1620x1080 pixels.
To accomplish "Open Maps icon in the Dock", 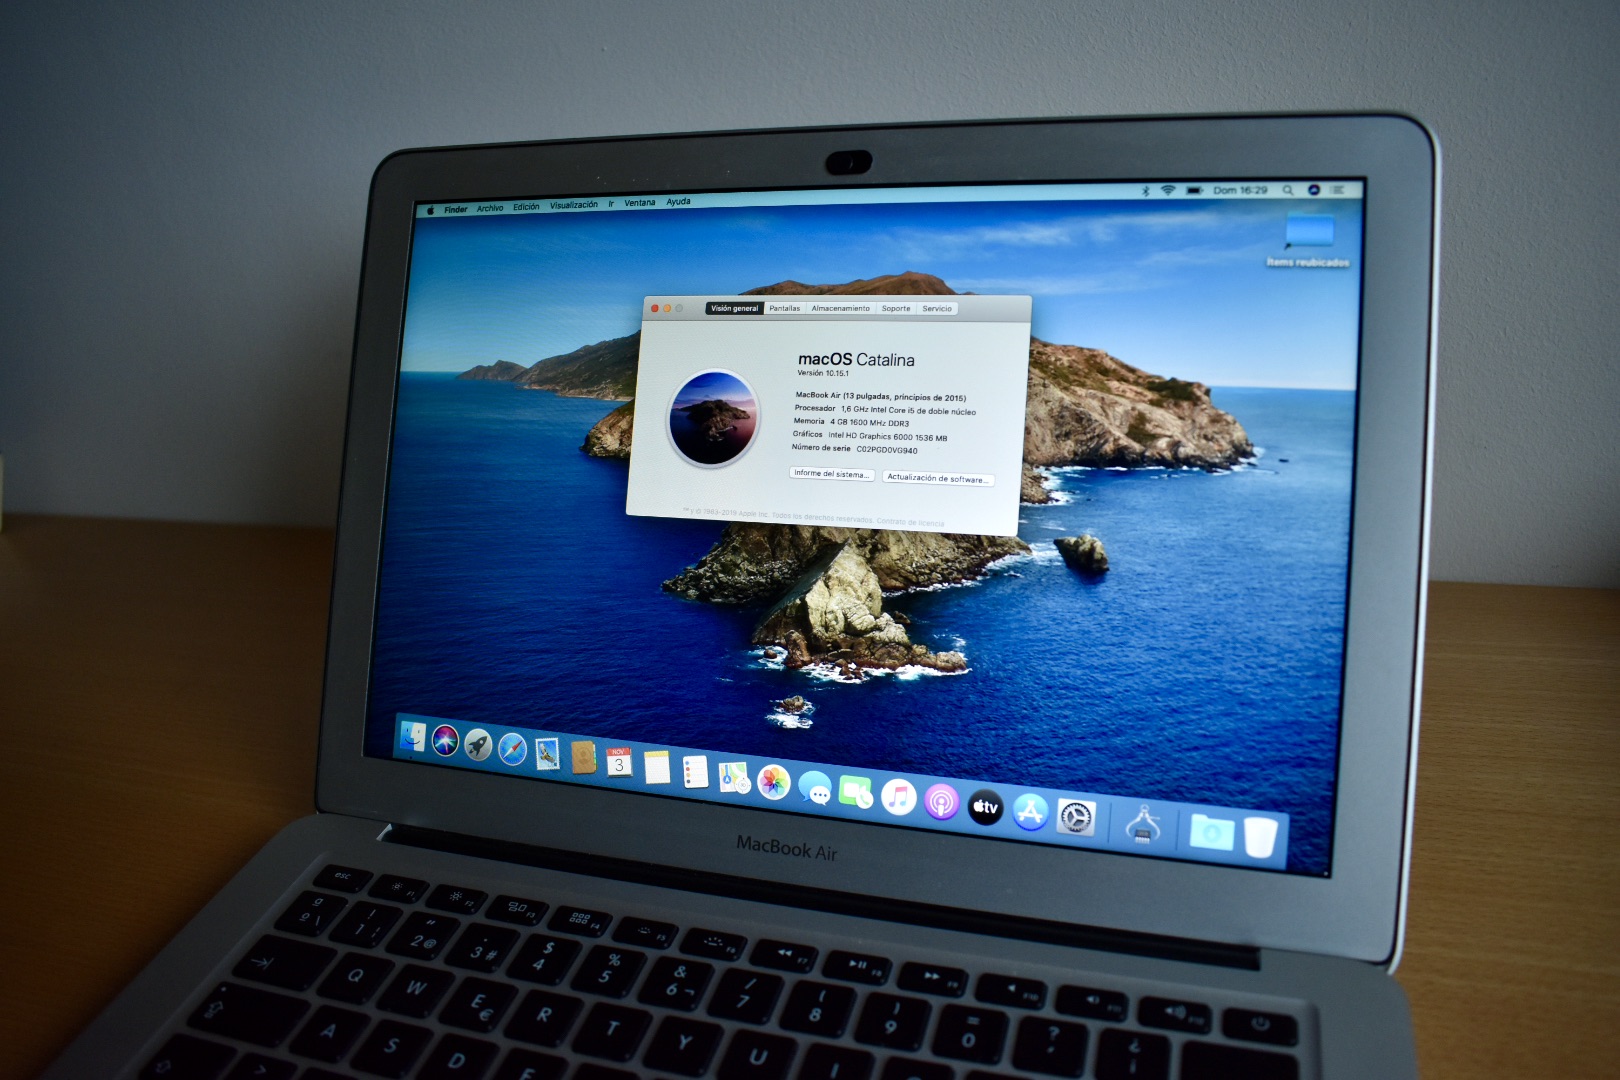I will 734,777.
